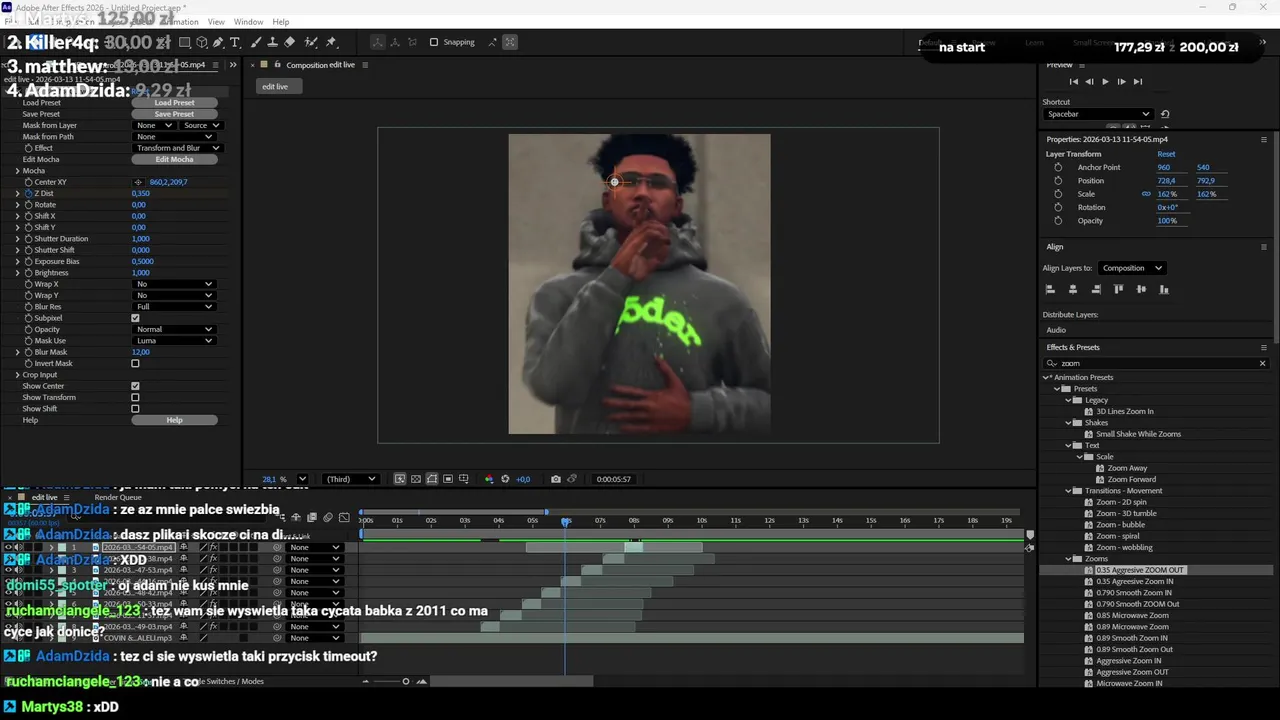This screenshot has height=720, width=1280.
Task: Toggle the Show Shift checkbox
Action: point(135,408)
